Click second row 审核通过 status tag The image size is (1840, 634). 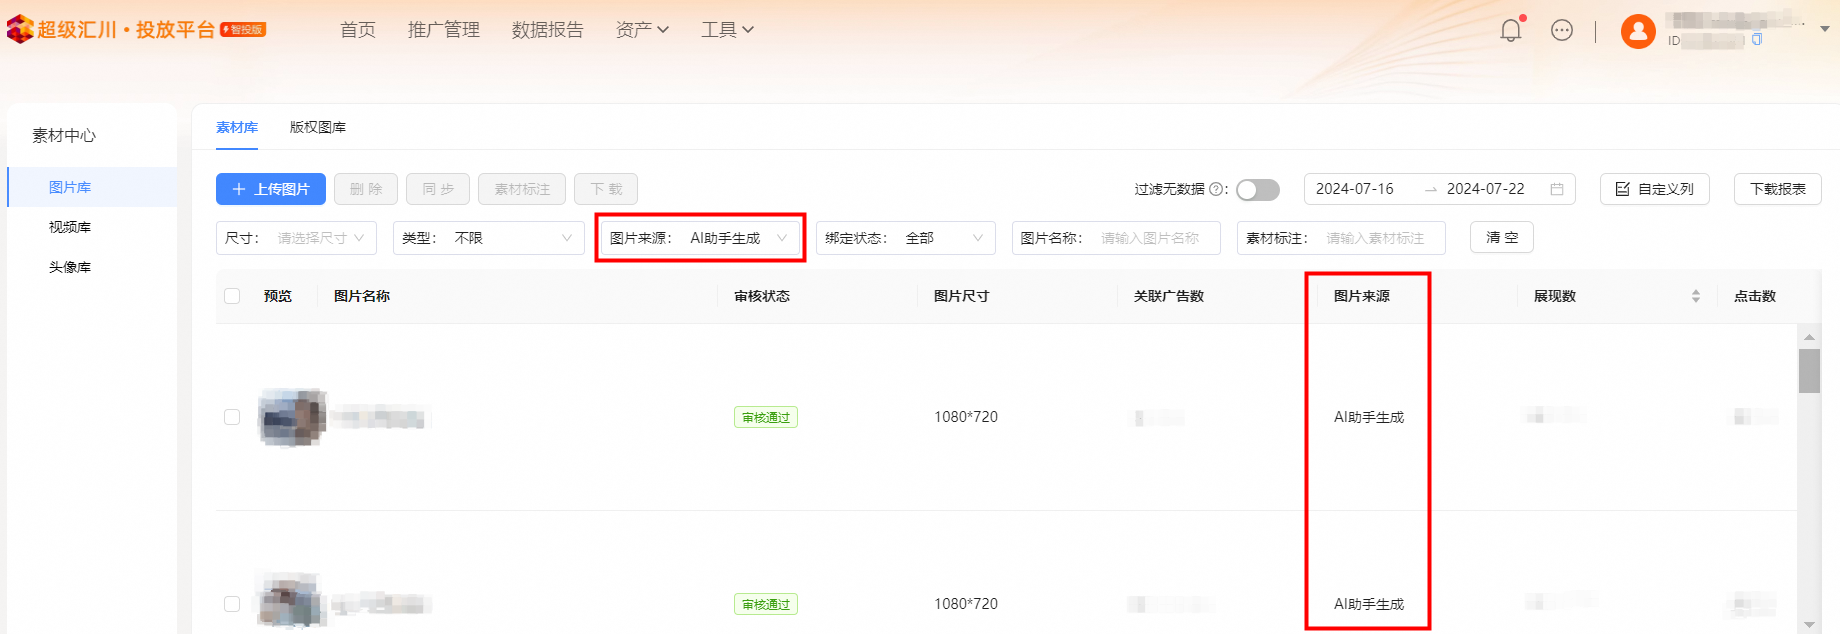766,604
